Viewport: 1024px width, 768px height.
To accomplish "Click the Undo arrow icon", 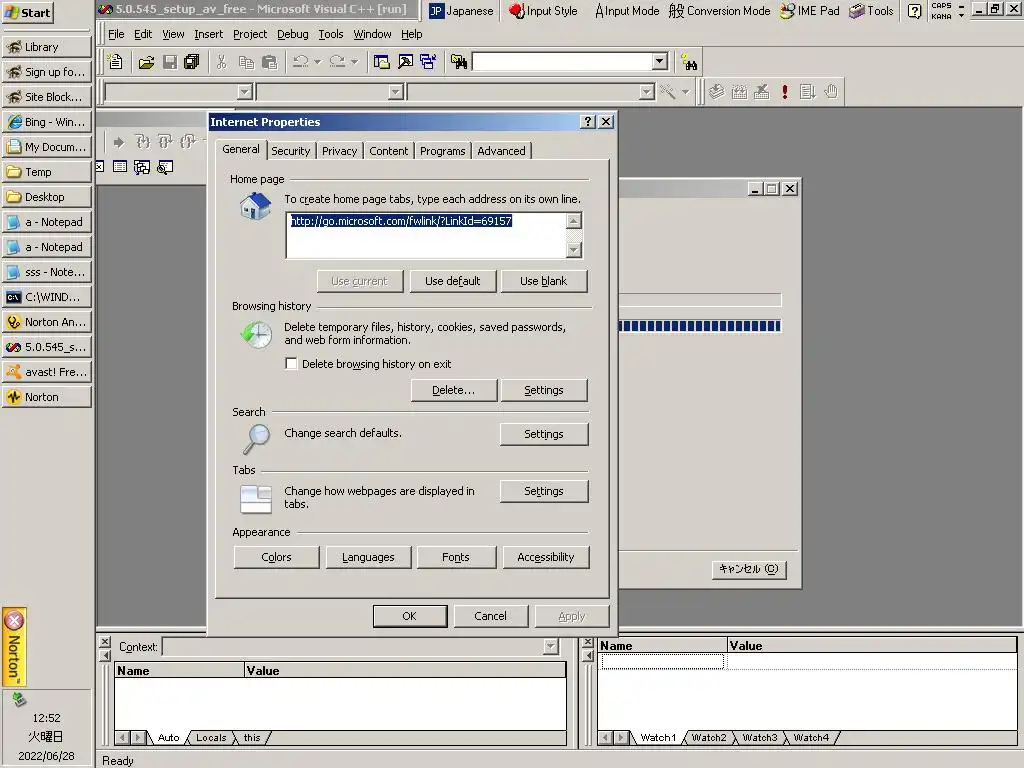I will point(300,62).
